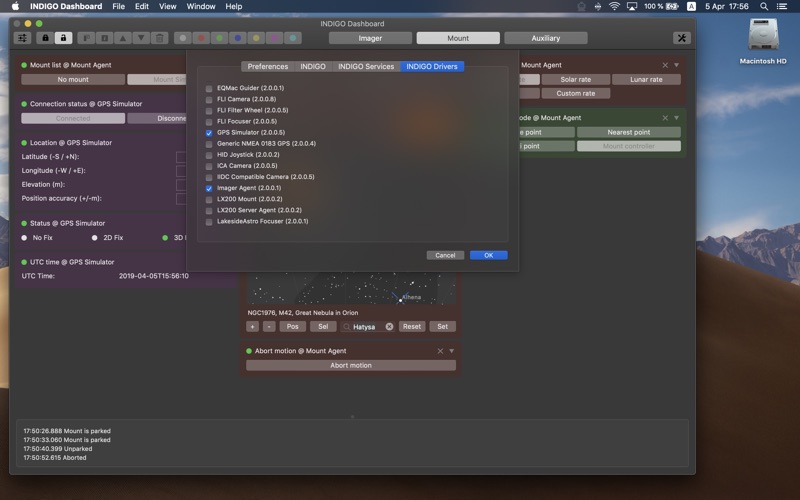Click the Nearest point button

[x=629, y=132]
